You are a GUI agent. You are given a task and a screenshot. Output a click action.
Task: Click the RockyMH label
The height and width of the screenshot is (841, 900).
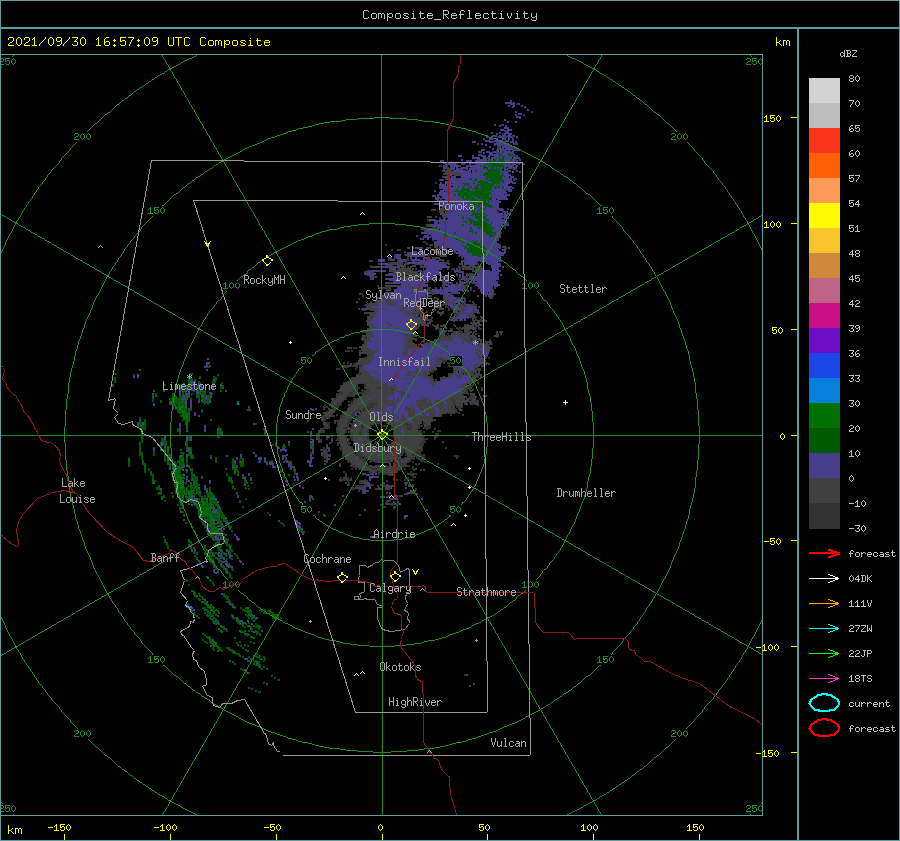264,280
